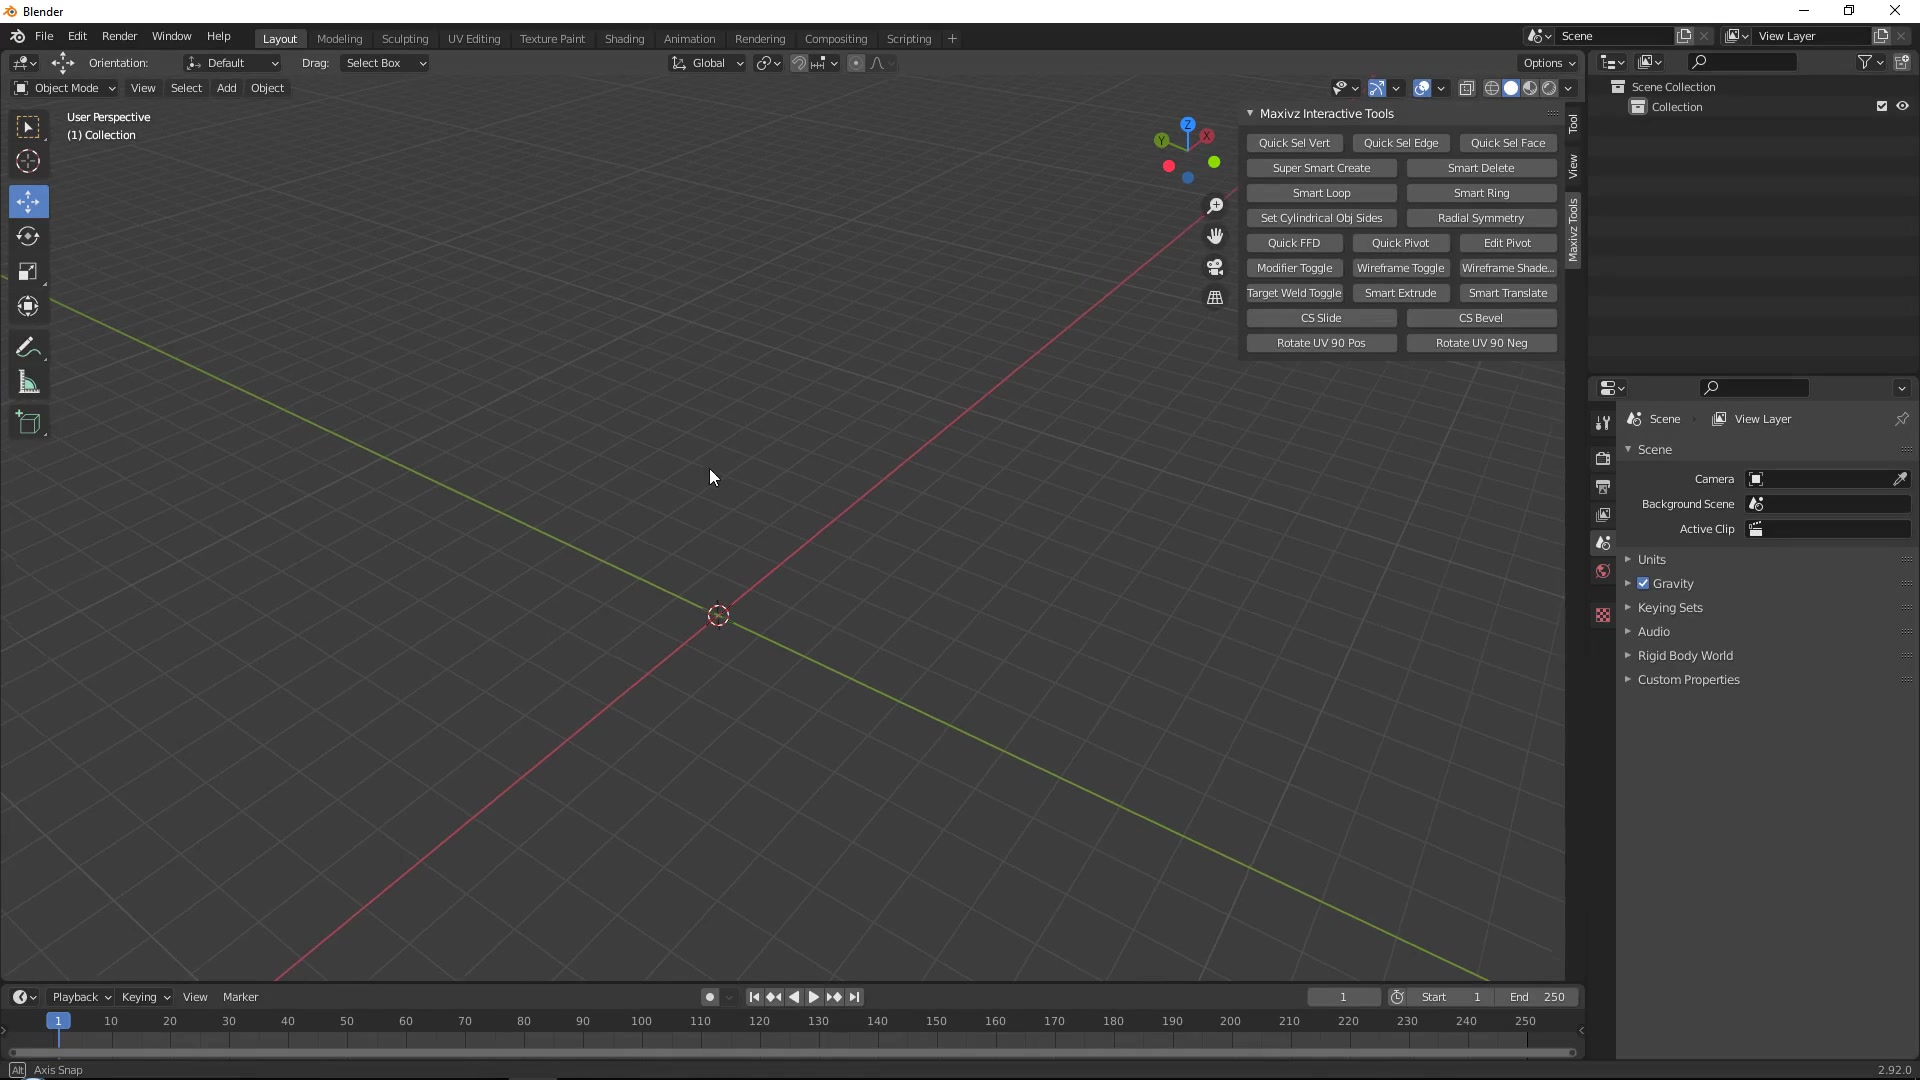This screenshot has height=1080, width=1920.
Task: Toggle Collection exclude checkbox in outliner
Action: (x=1882, y=106)
